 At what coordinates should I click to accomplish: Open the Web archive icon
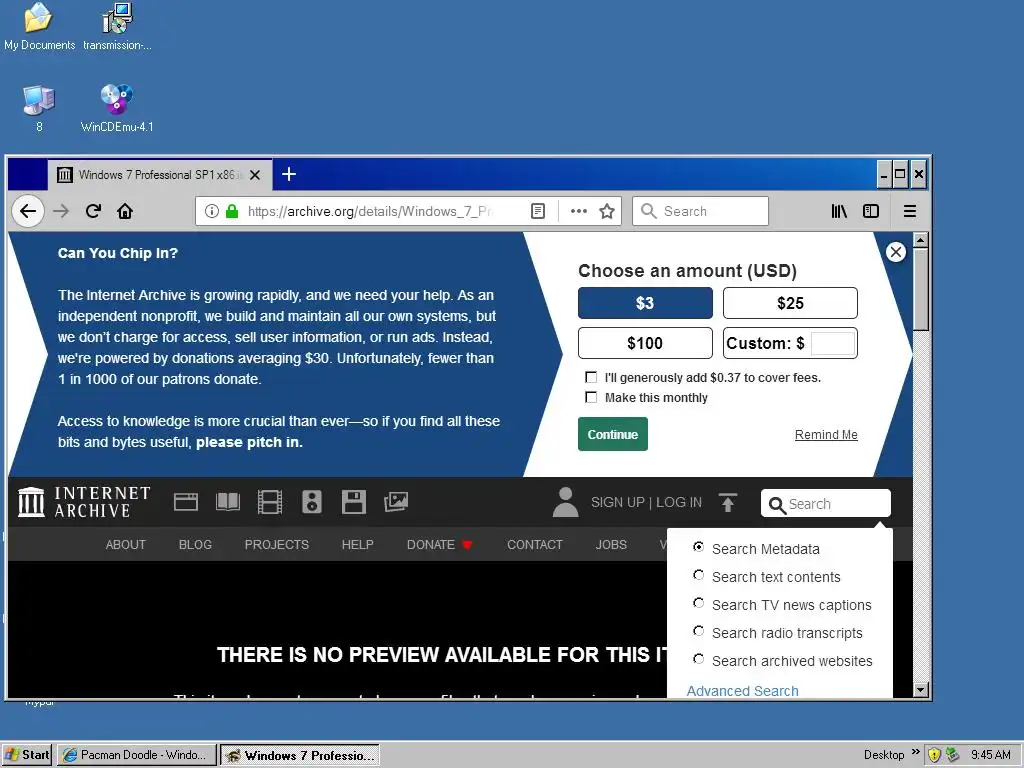185,502
